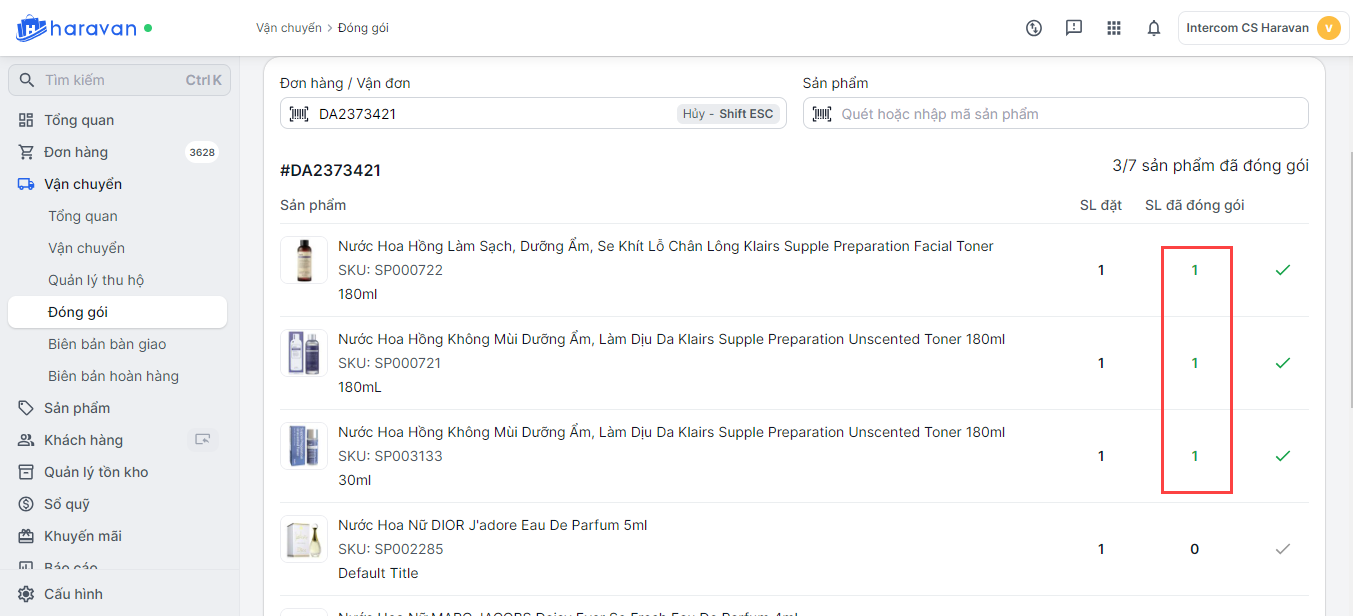Click the 3/7 sản phẩm đã đóng gói text

[x=1210, y=165]
